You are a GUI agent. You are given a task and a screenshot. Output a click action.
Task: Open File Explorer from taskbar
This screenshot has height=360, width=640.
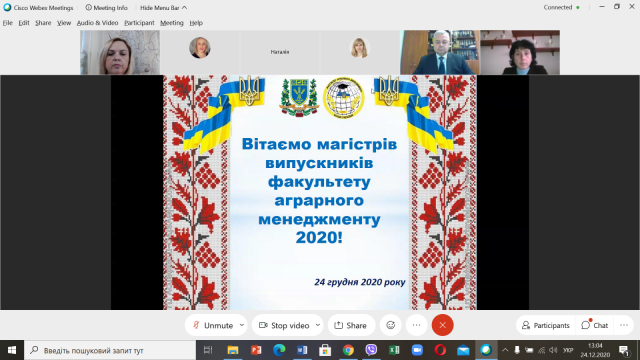coord(233,350)
